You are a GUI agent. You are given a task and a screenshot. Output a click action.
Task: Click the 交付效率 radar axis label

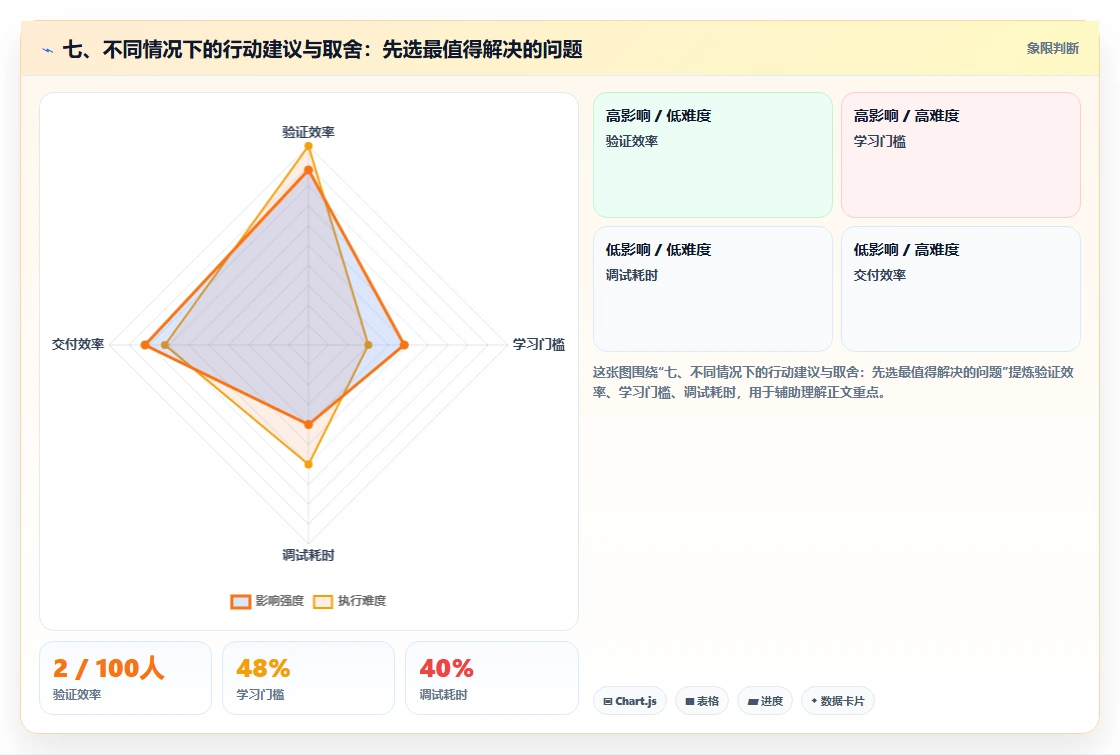(78, 344)
